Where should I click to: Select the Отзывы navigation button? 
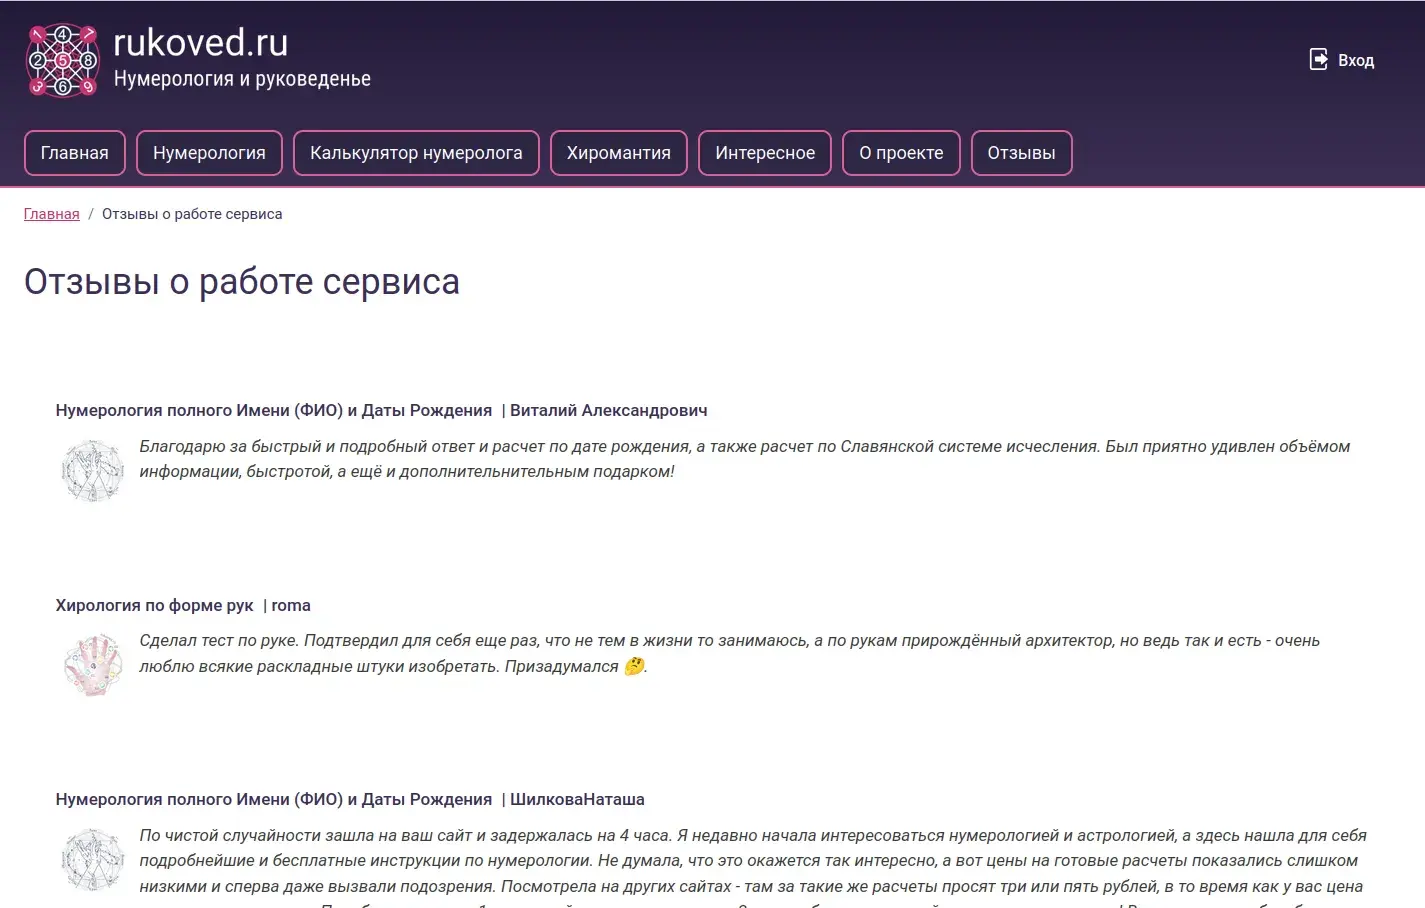(1021, 153)
